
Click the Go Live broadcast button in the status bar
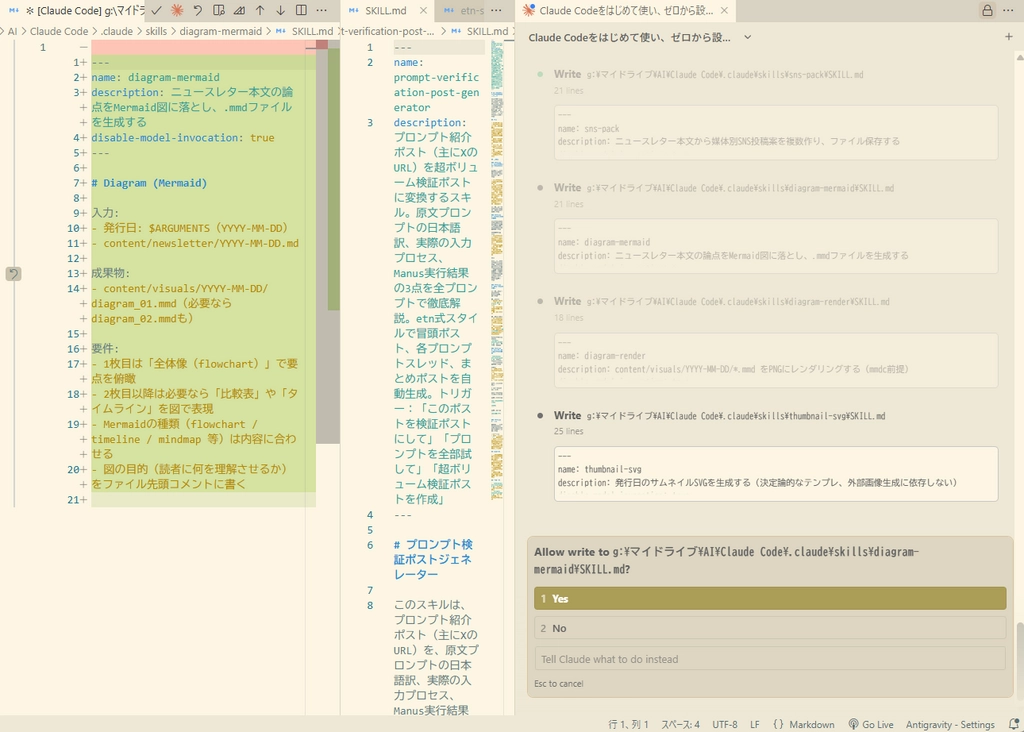coord(871,724)
